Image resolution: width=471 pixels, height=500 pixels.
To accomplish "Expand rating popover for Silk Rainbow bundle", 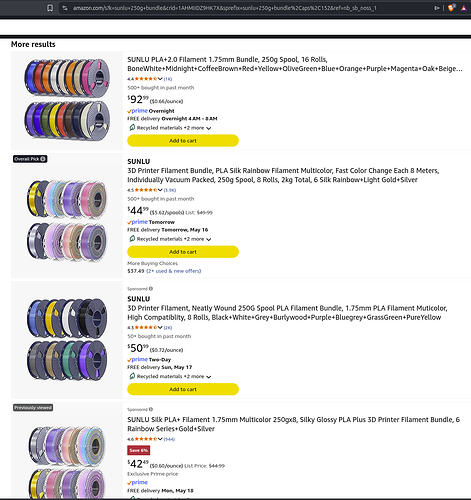I will tap(160, 190).
